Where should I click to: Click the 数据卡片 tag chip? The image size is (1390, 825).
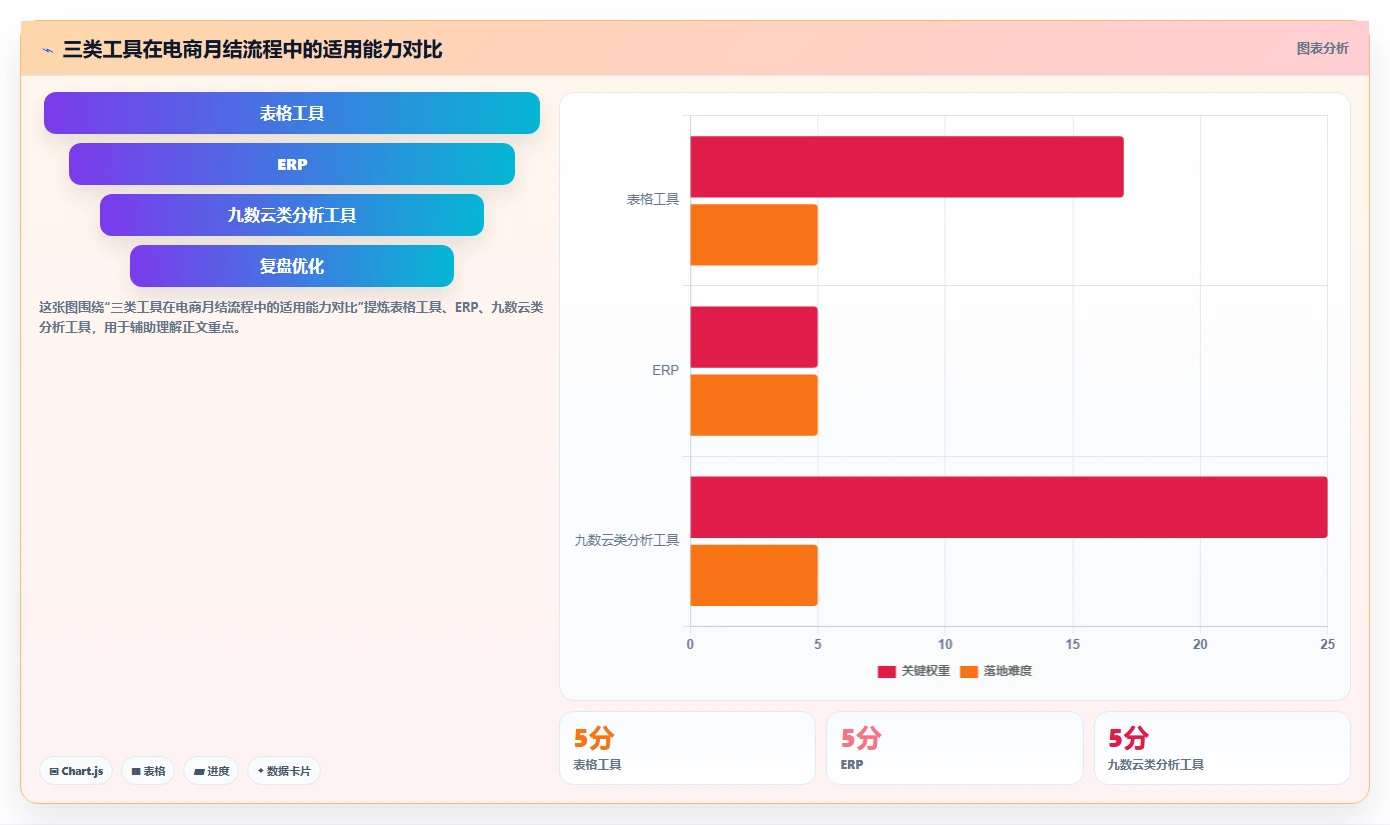tap(284, 771)
